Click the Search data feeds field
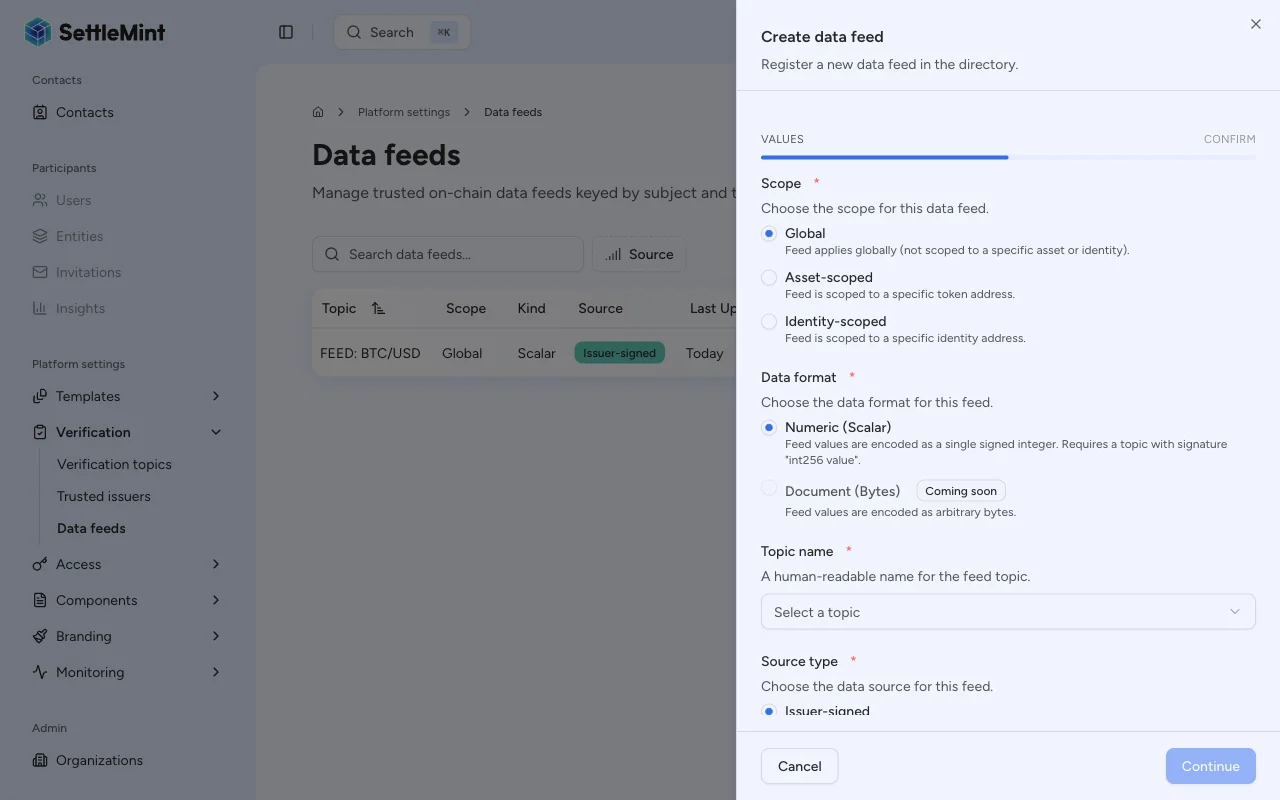The image size is (1280, 800). coord(447,254)
